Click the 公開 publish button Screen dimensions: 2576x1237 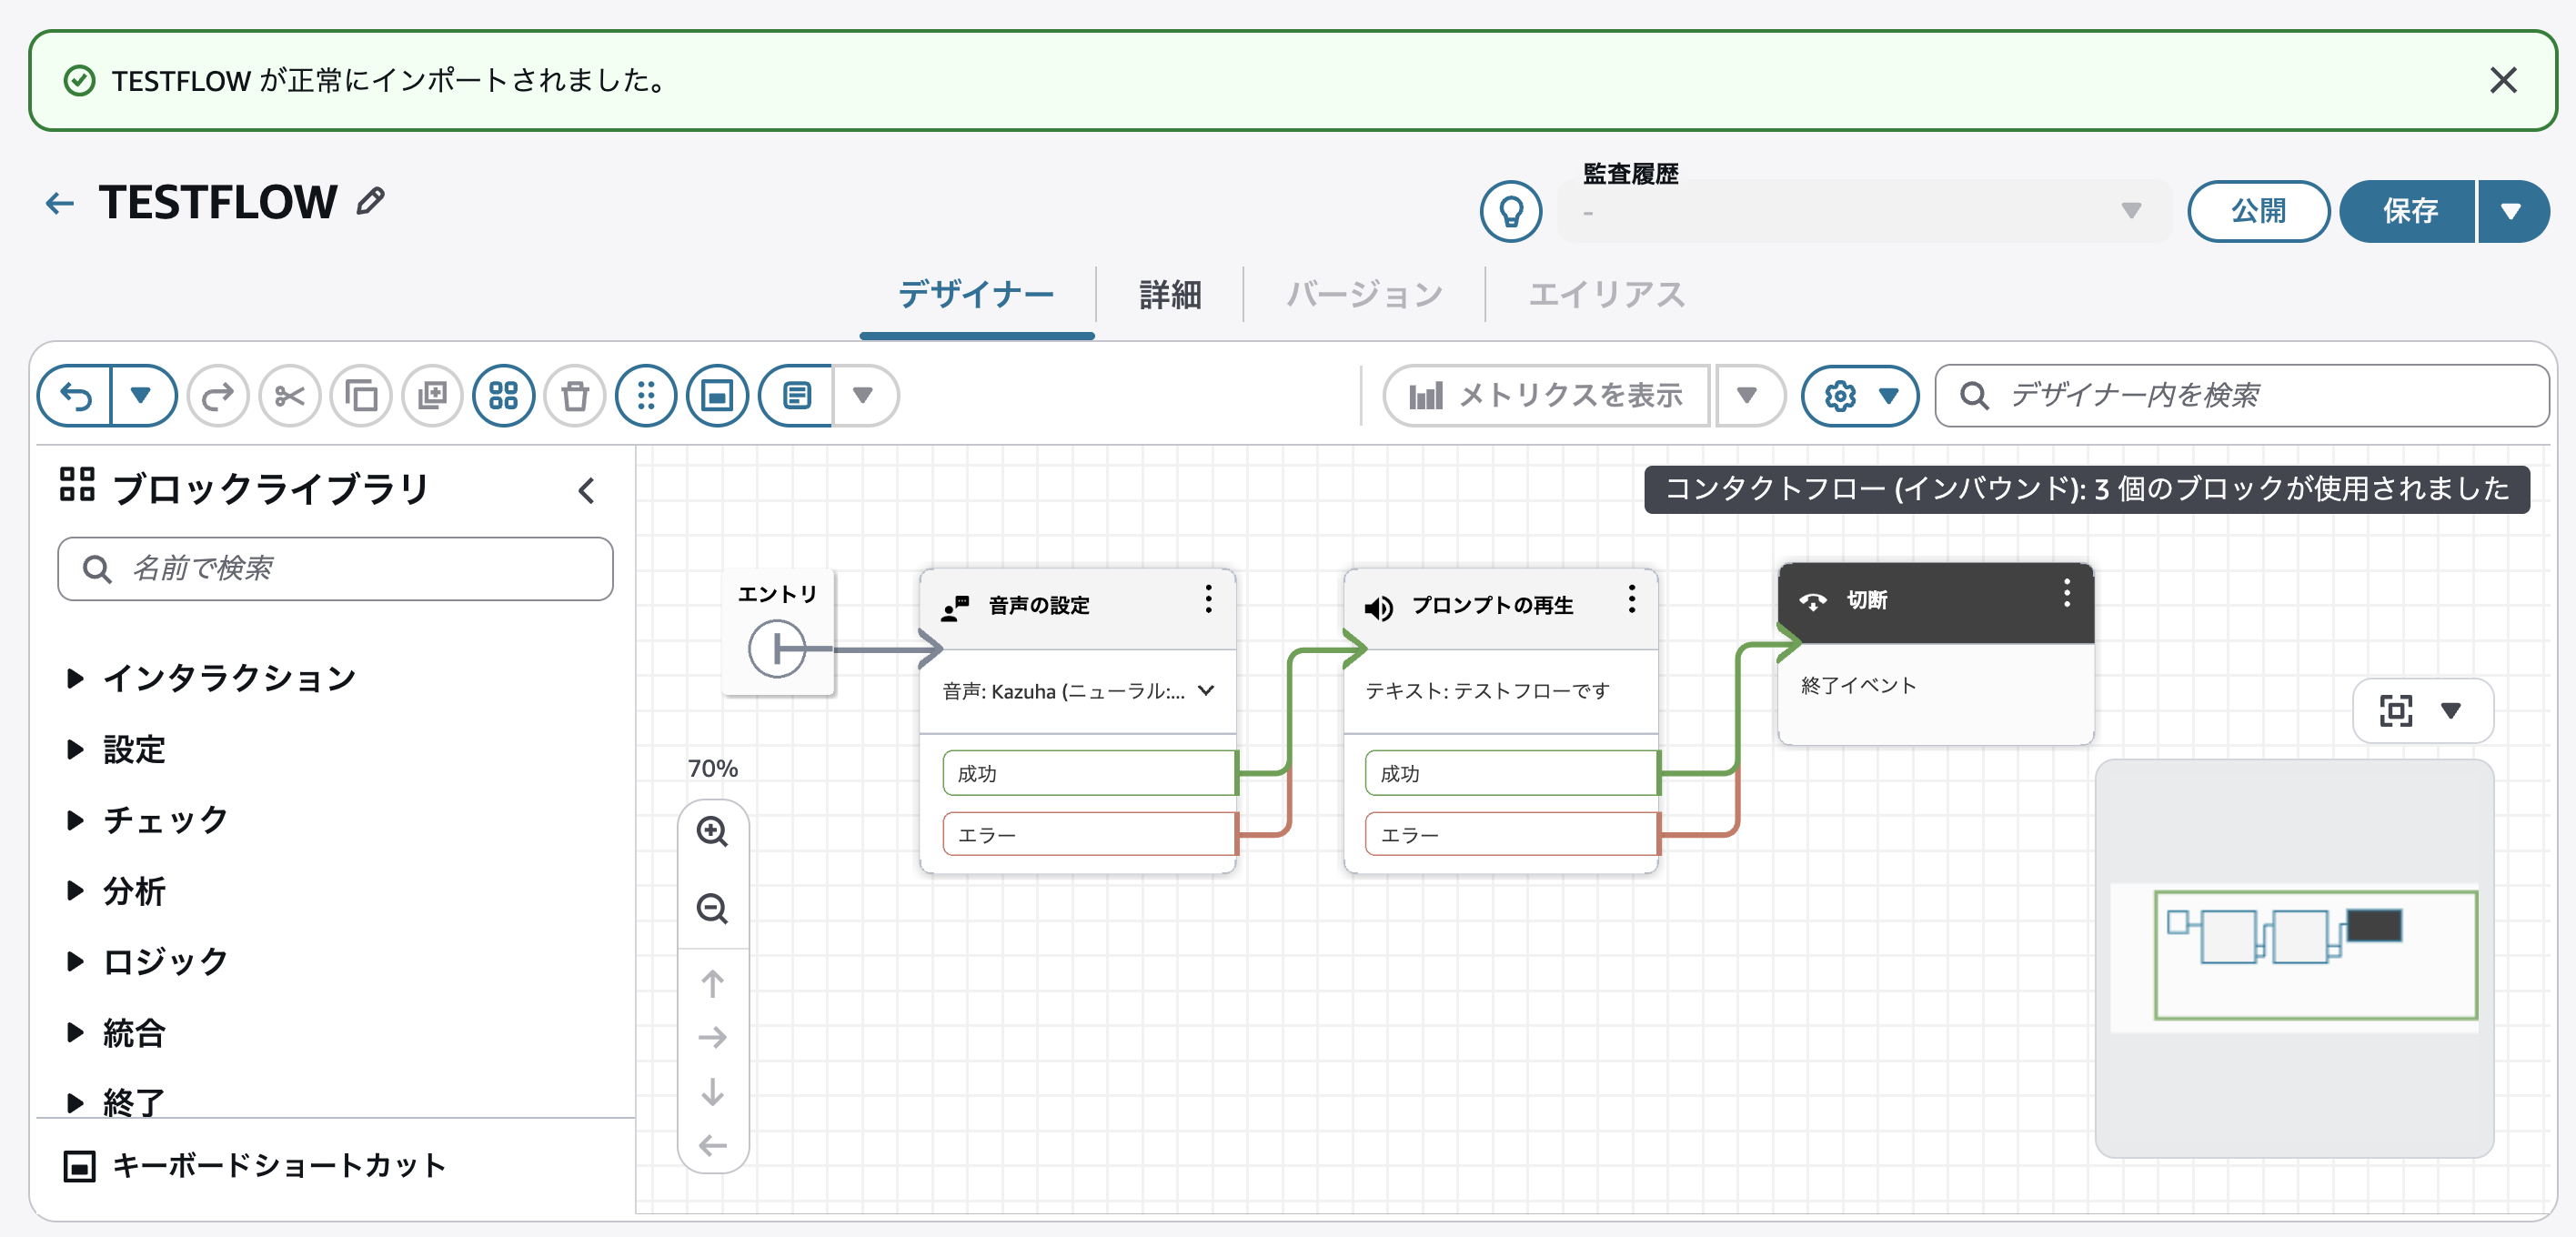point(2259,211)
